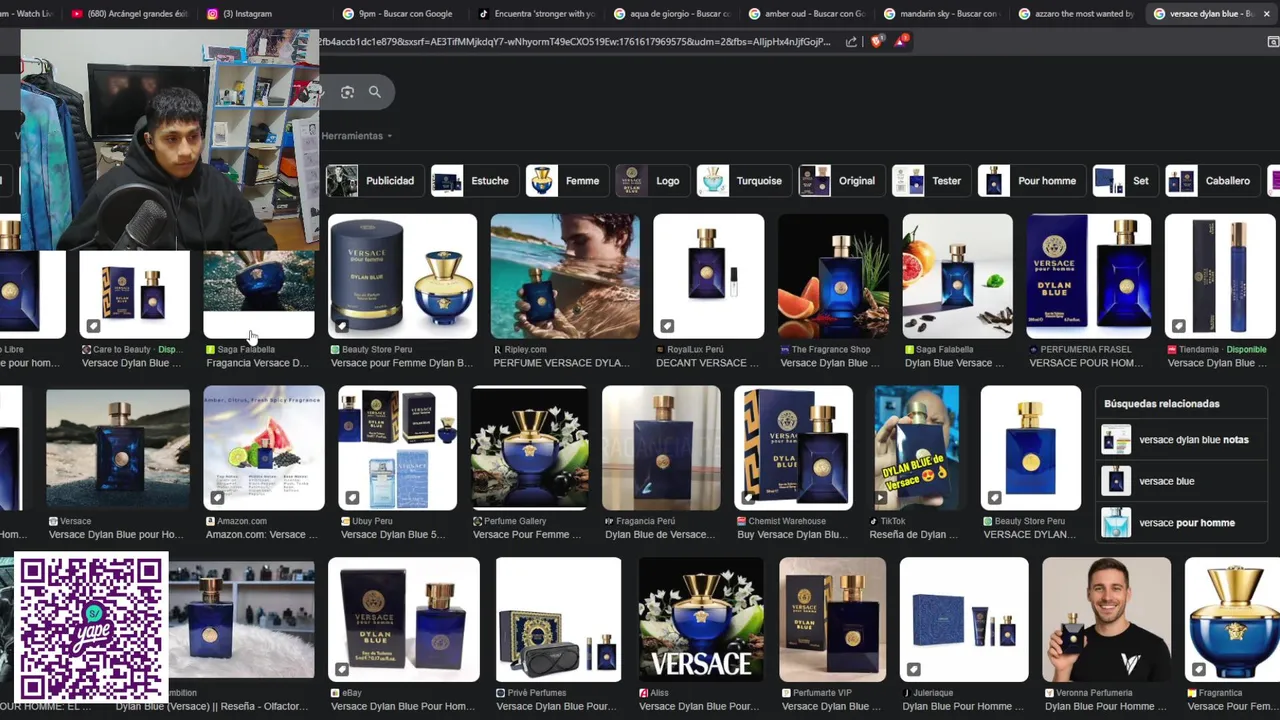Click product tag icon on Tiendamia image
Screen dimensions: 1280x720
coord(1178,325)
